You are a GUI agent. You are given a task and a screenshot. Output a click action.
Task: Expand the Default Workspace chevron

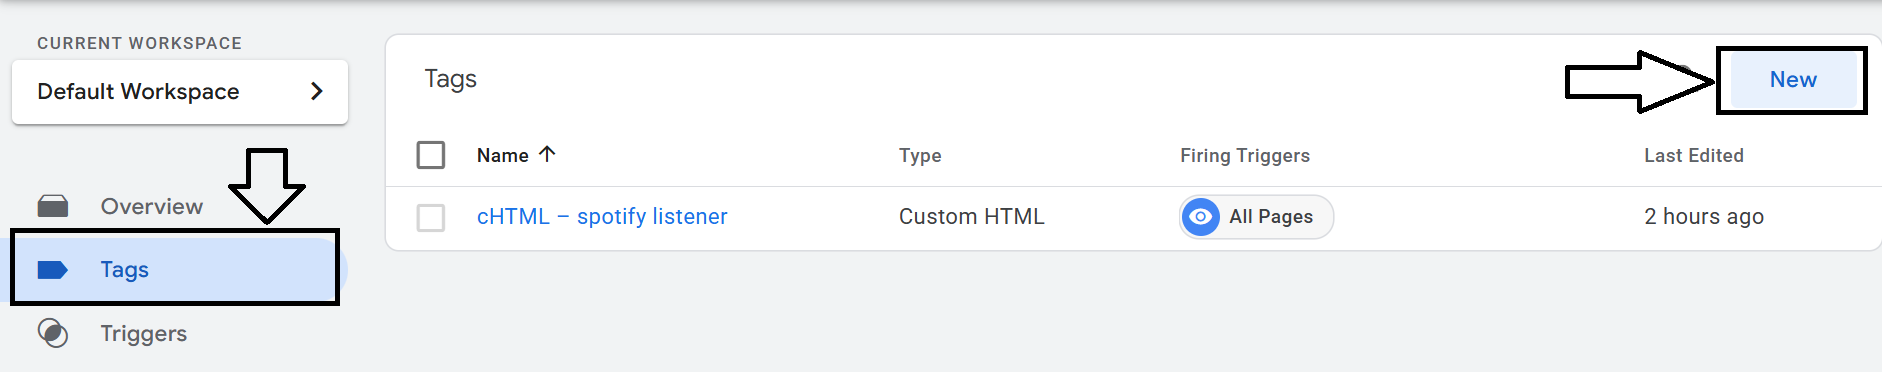(317, 91)
